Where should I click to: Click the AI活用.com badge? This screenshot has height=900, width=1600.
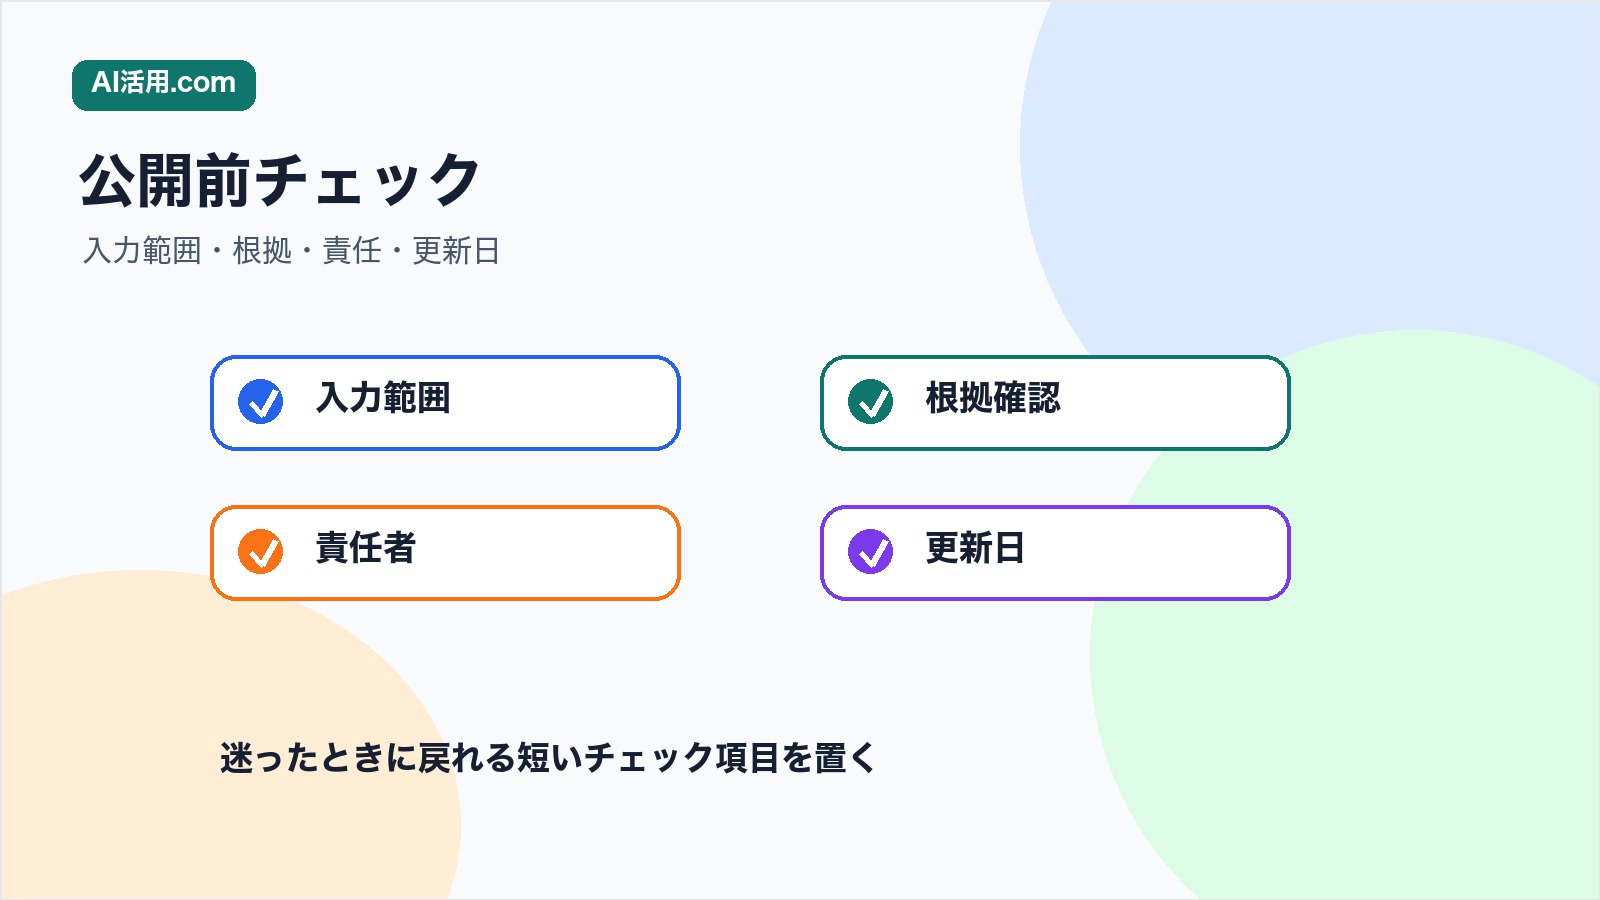click(x=164, y=85)
